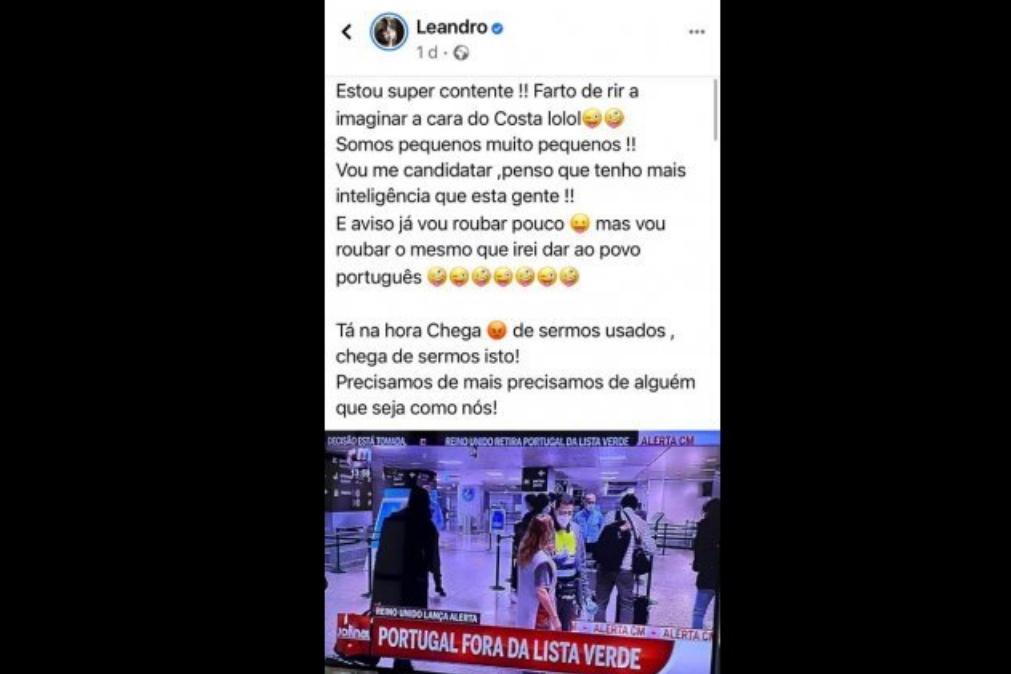The height and width of the screenshot is (674, 1011).
Task: Open the attached airport news photo
Action: (522, 552)
